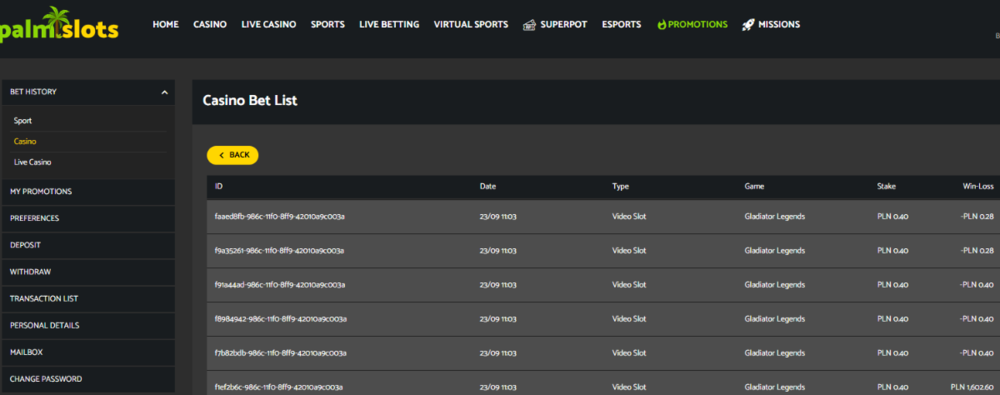Open the Superpot page link
1000x395 pixels.
[x=564, y=25]
